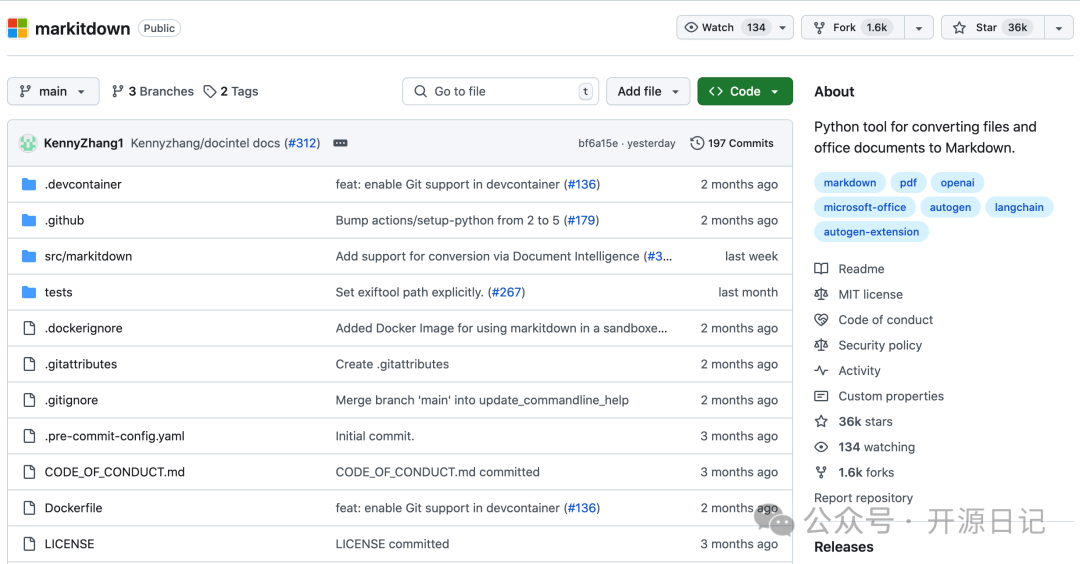Open the green Code dropdown

pyautogui.click(x=745, y=92)
